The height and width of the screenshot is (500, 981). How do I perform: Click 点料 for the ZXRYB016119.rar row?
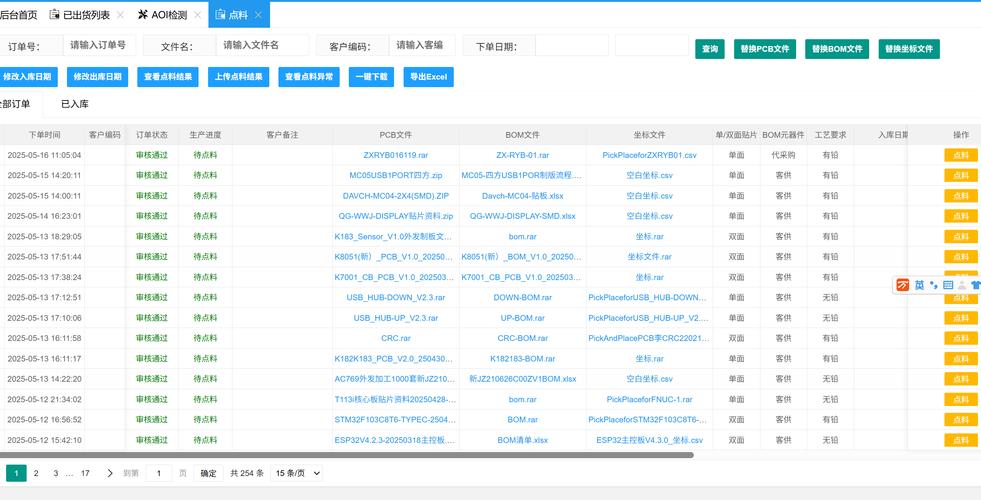tap(961, 155)
